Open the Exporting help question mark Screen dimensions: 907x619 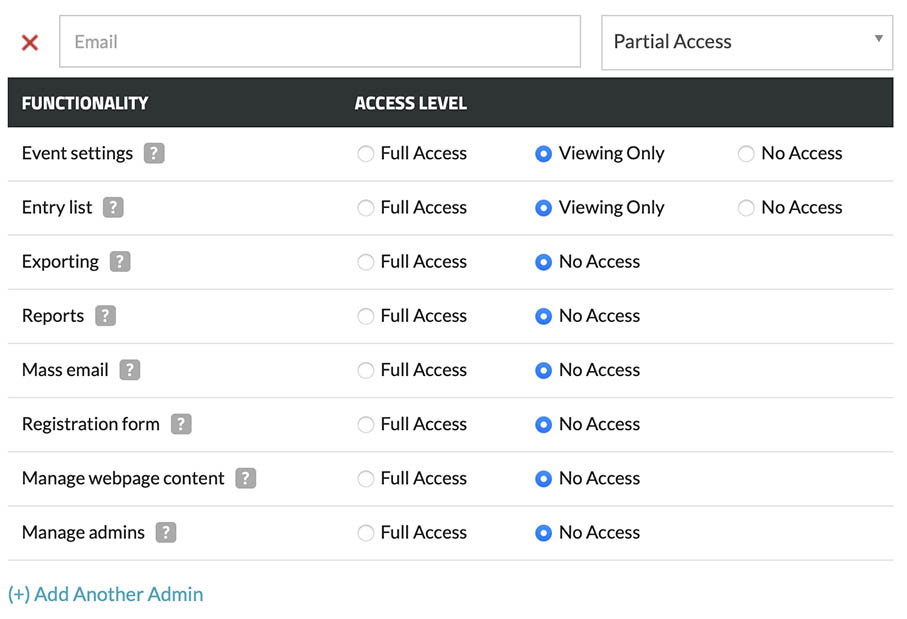point(120,262)
